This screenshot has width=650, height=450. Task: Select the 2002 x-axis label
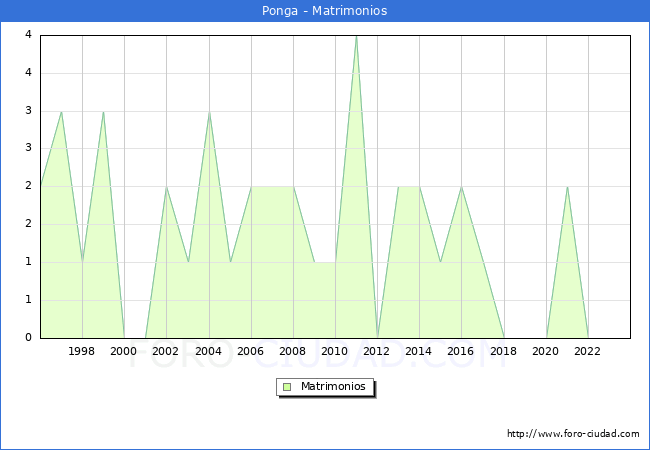click(x=166, y=351)
